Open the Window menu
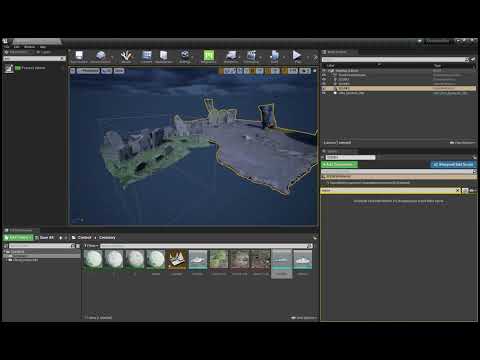480x360 pixels. [29, 47]
